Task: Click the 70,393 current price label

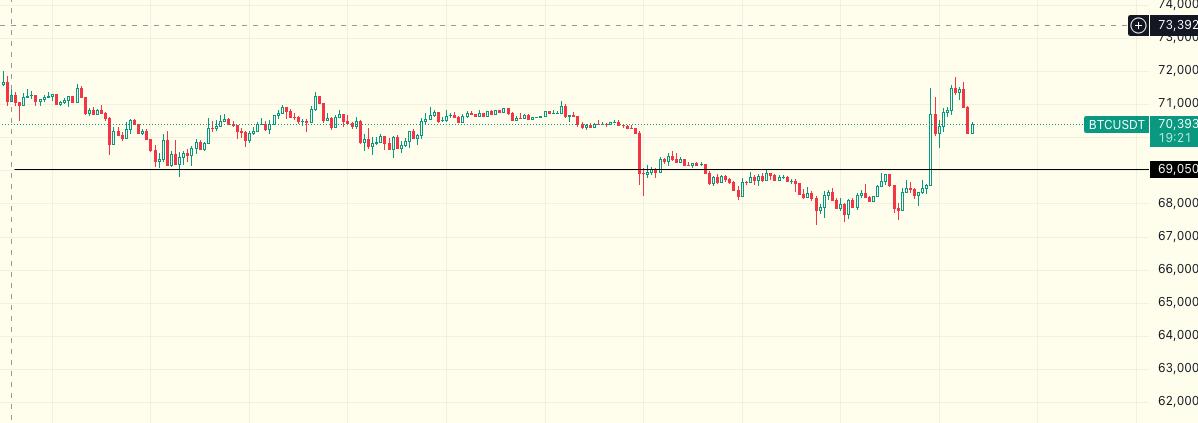Action: point(1176,124)
